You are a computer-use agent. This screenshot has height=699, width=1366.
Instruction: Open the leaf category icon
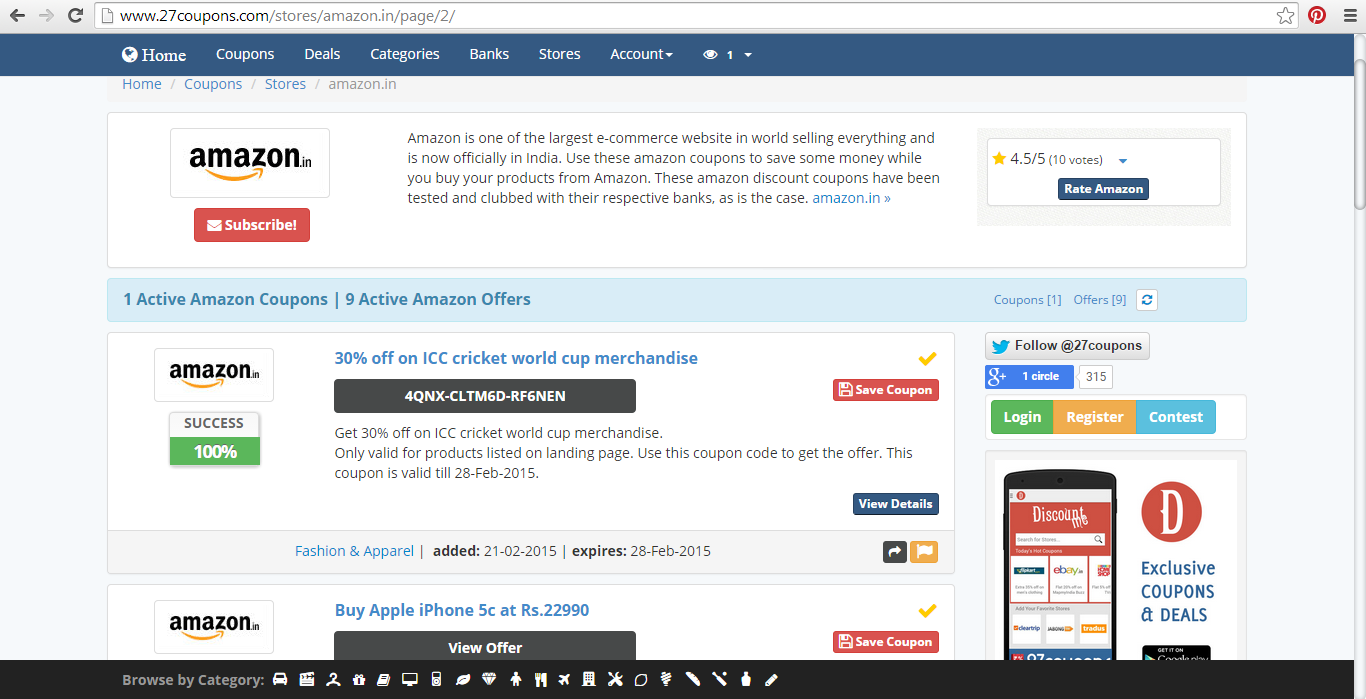point(463,679)
